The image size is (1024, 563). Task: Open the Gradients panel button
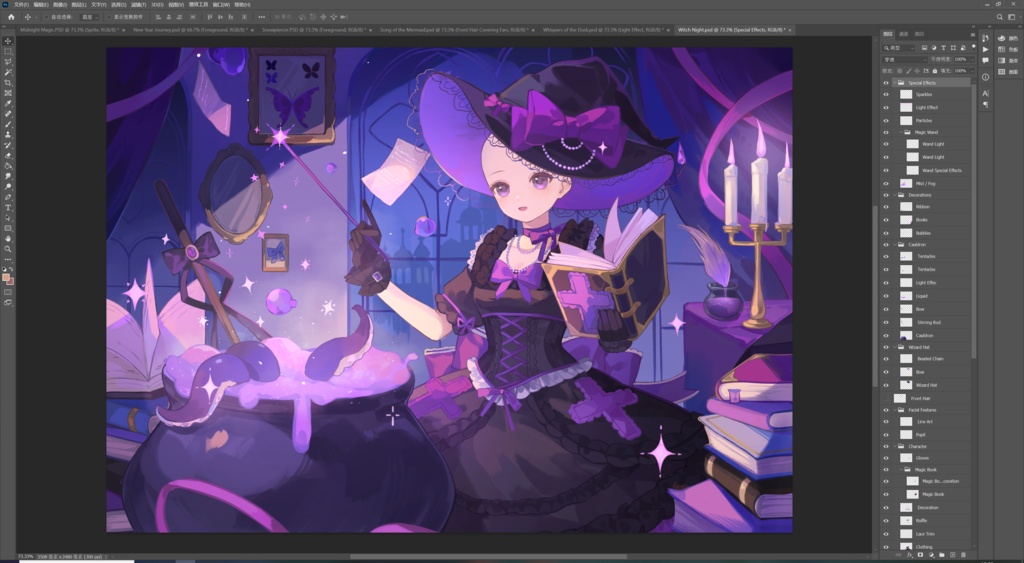(x=1007, y=60)
